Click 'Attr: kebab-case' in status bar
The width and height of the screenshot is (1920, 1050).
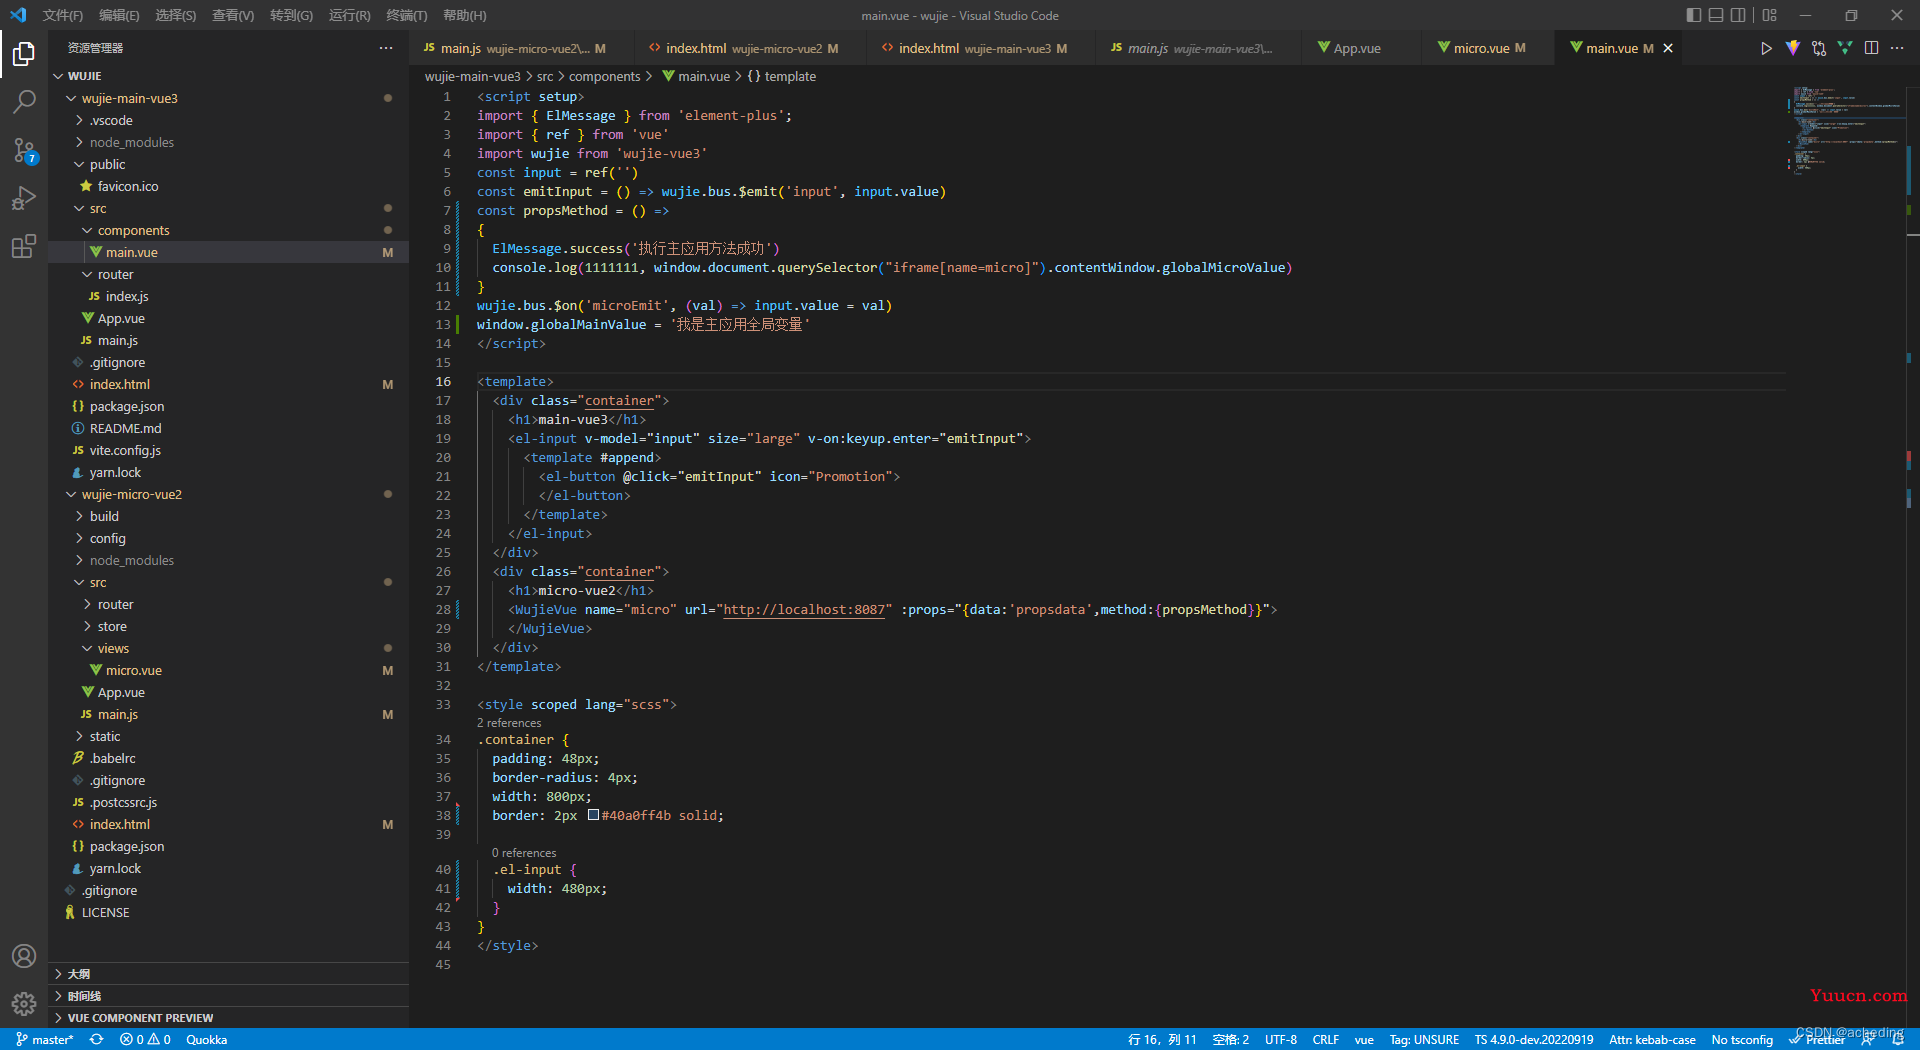pos(1652,1039)
